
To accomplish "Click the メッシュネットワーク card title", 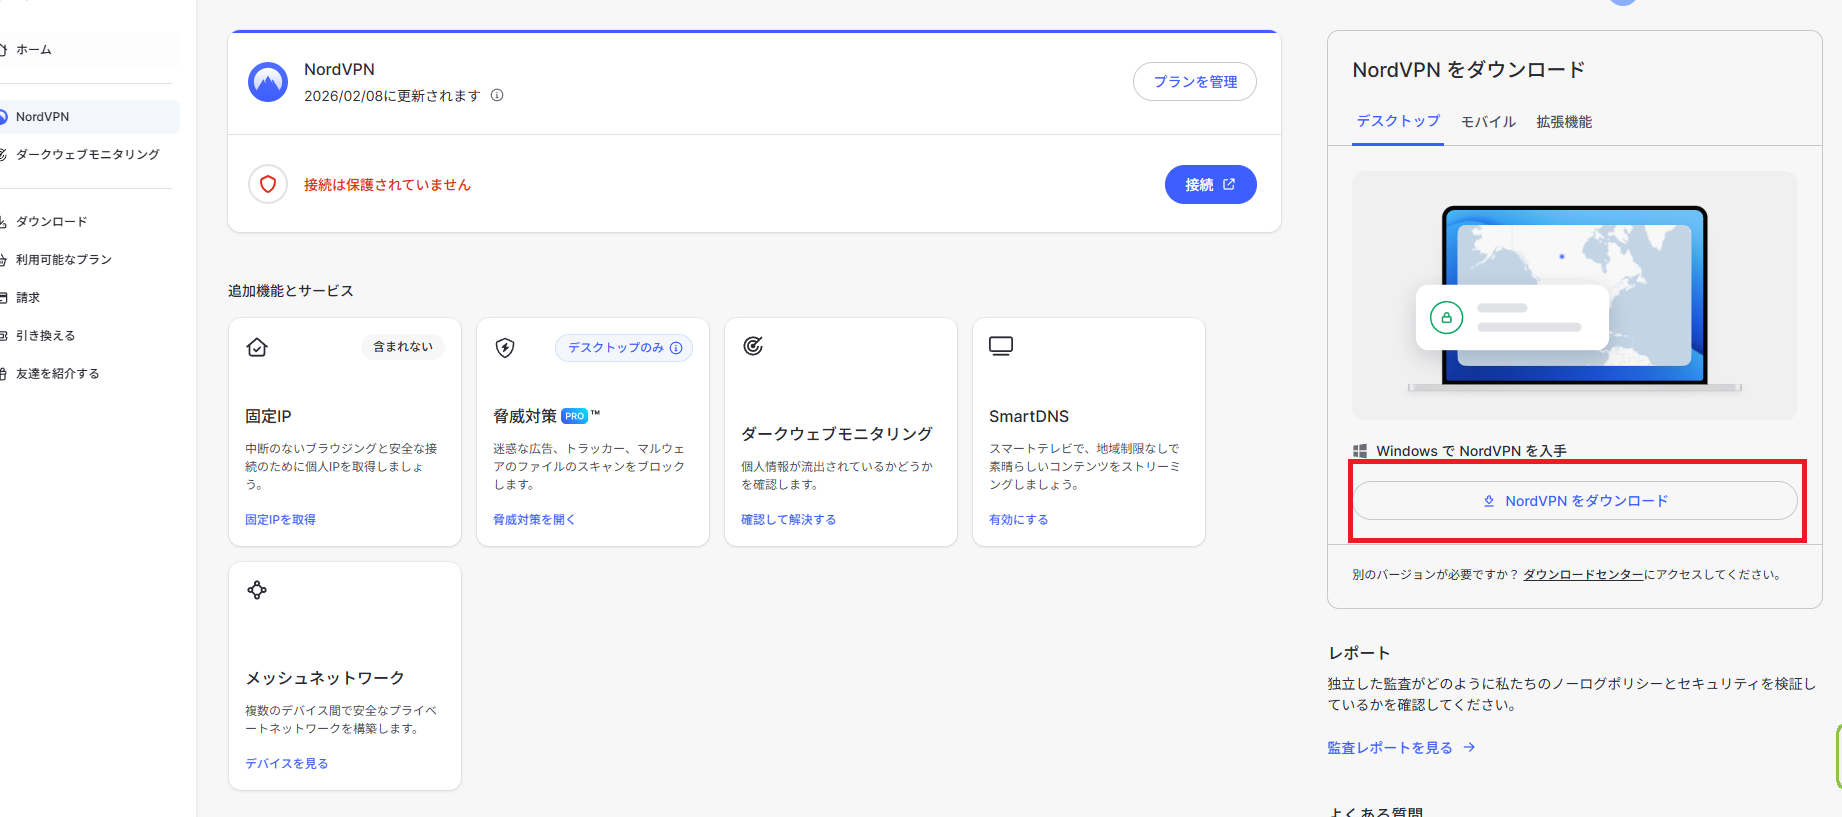I will (x=325, y=678).
